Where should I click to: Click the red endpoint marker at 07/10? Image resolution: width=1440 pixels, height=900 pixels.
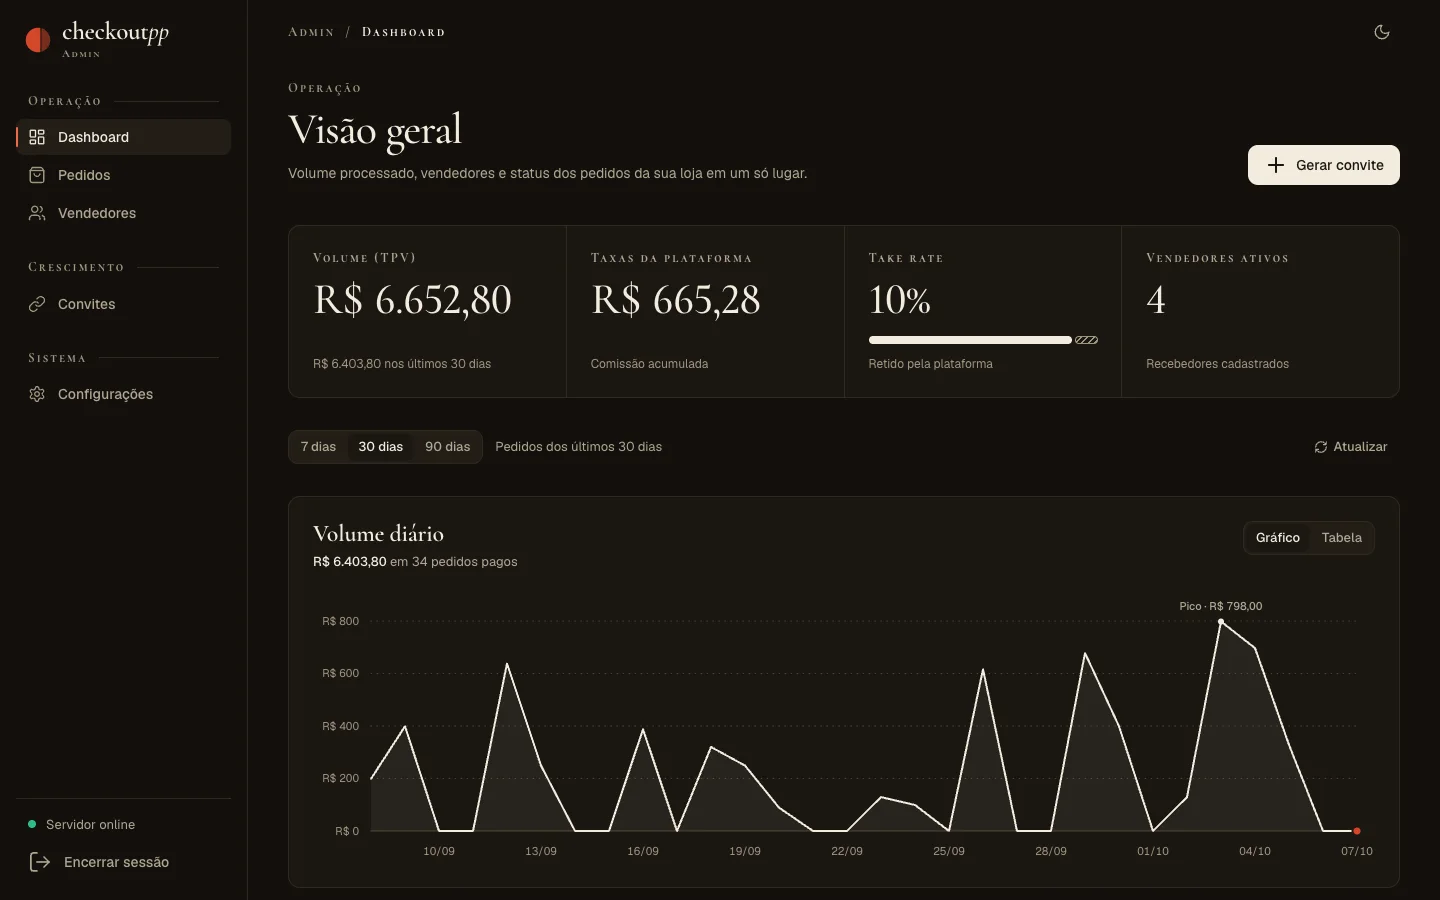[x=1357, y=831]
